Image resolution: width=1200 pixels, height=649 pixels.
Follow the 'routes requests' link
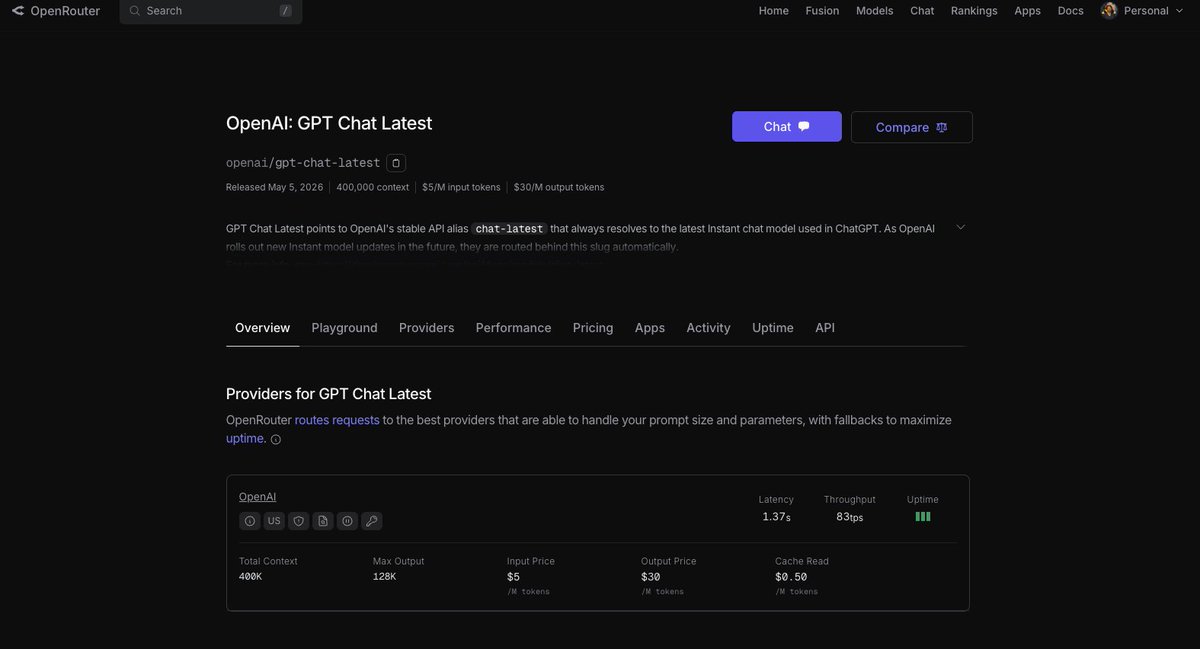coord(337,420)
